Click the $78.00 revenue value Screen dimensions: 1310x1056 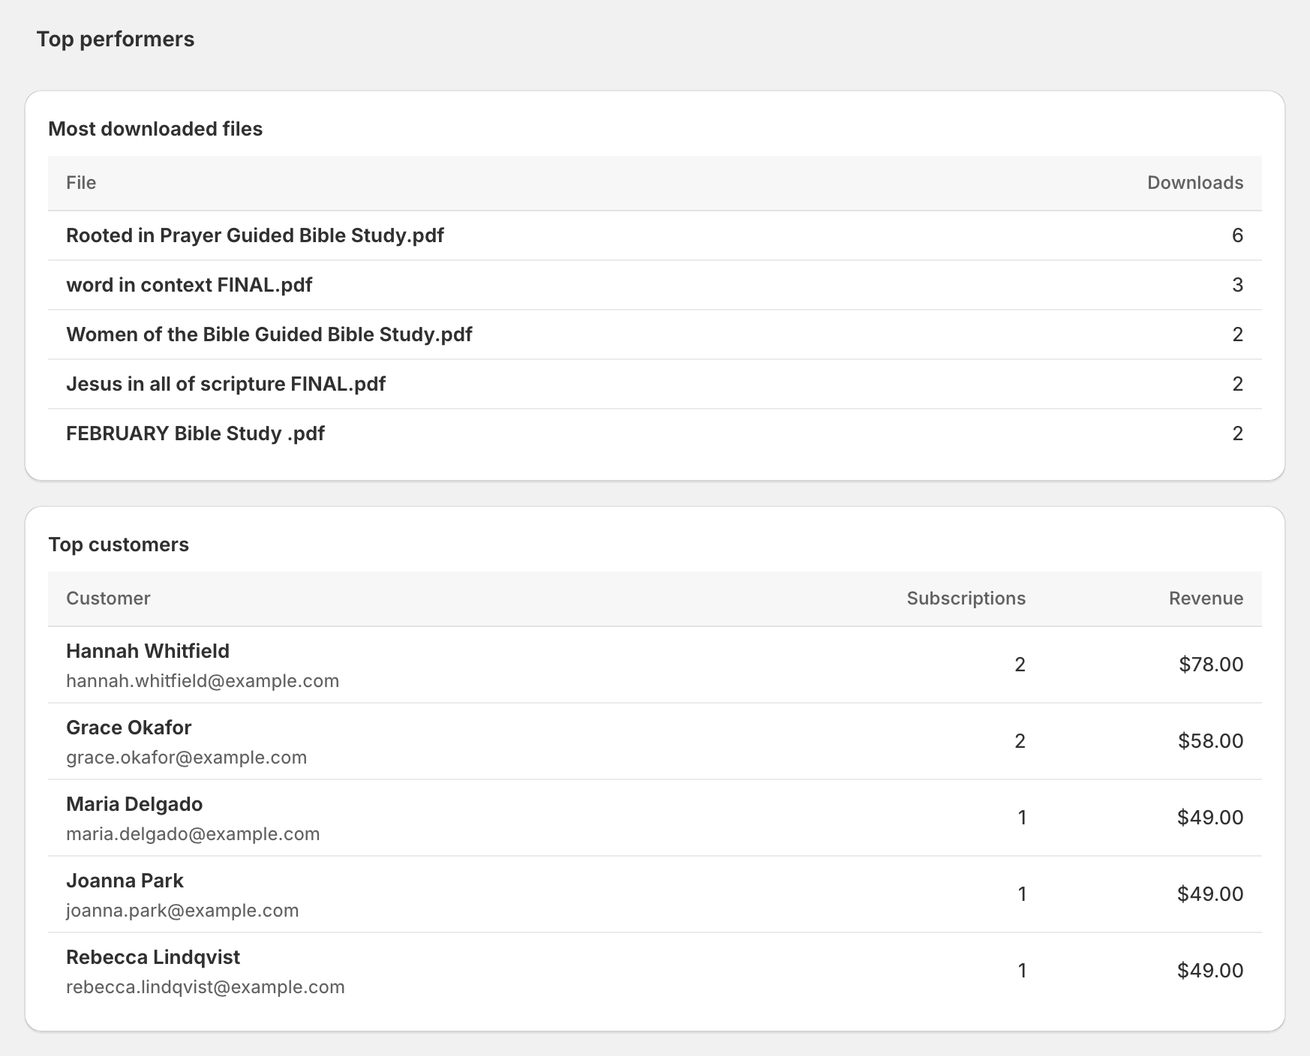pyautogui.click(x=1211, y=665)
